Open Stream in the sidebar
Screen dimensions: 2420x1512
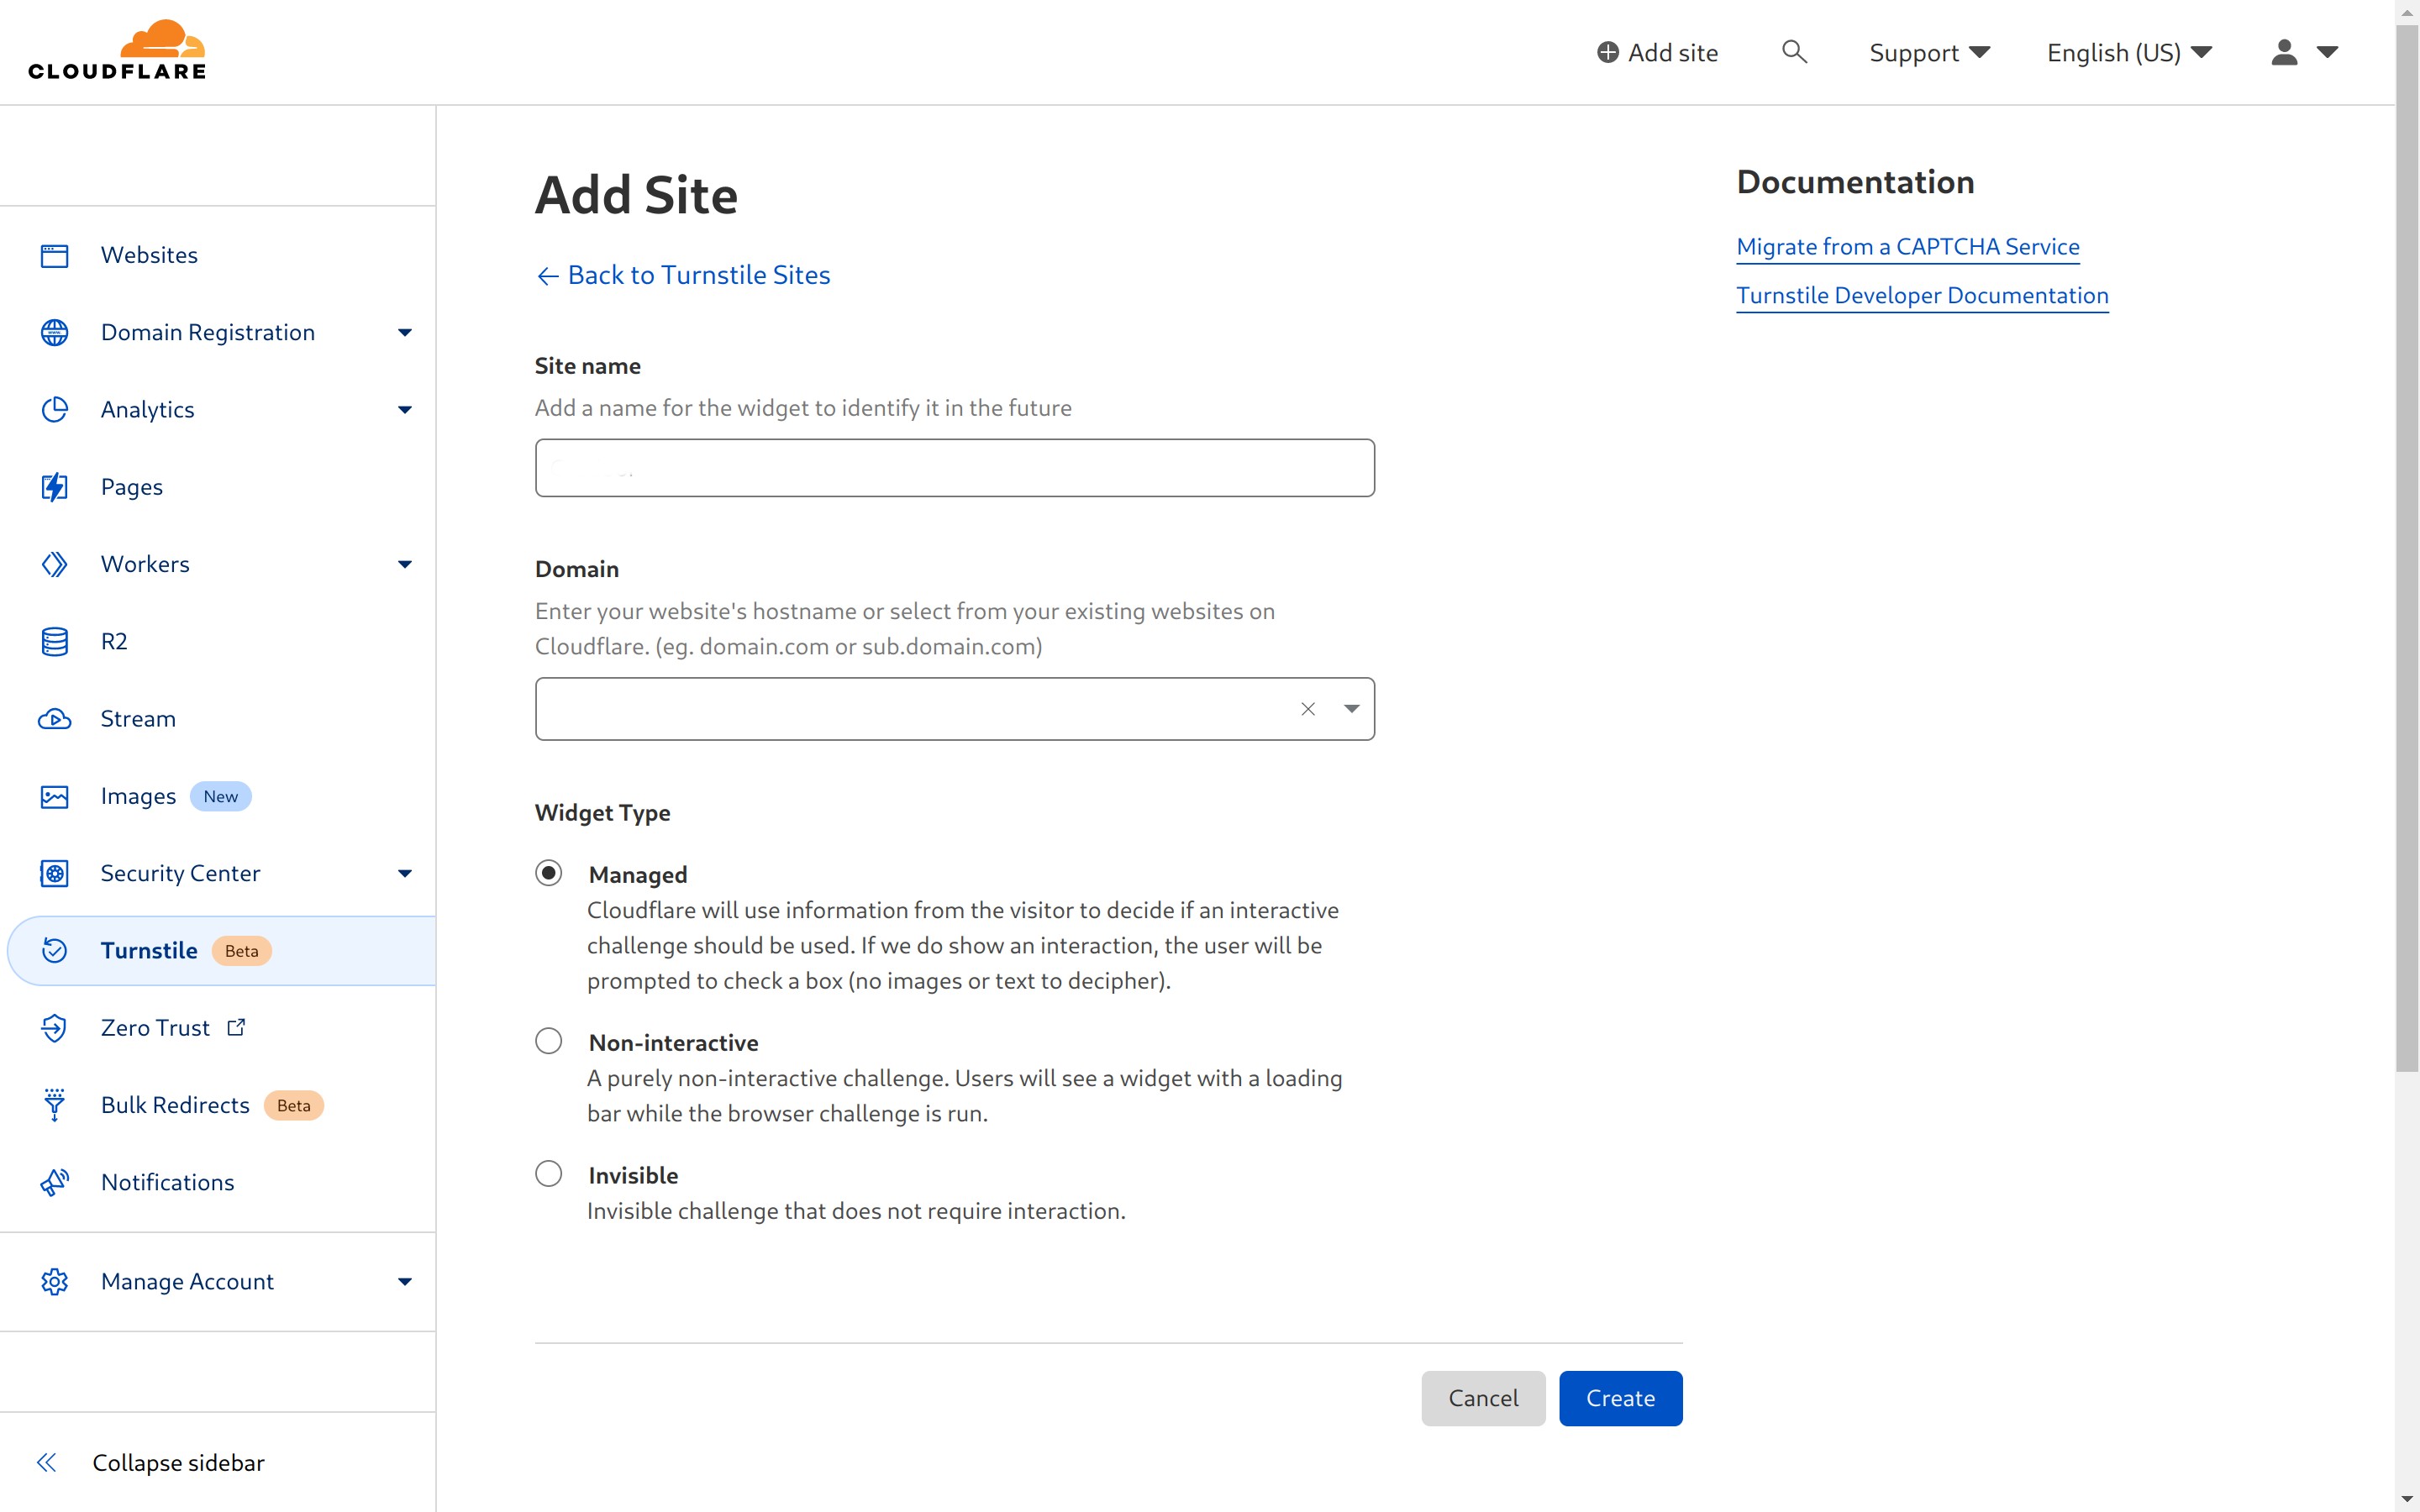(138, 719)
